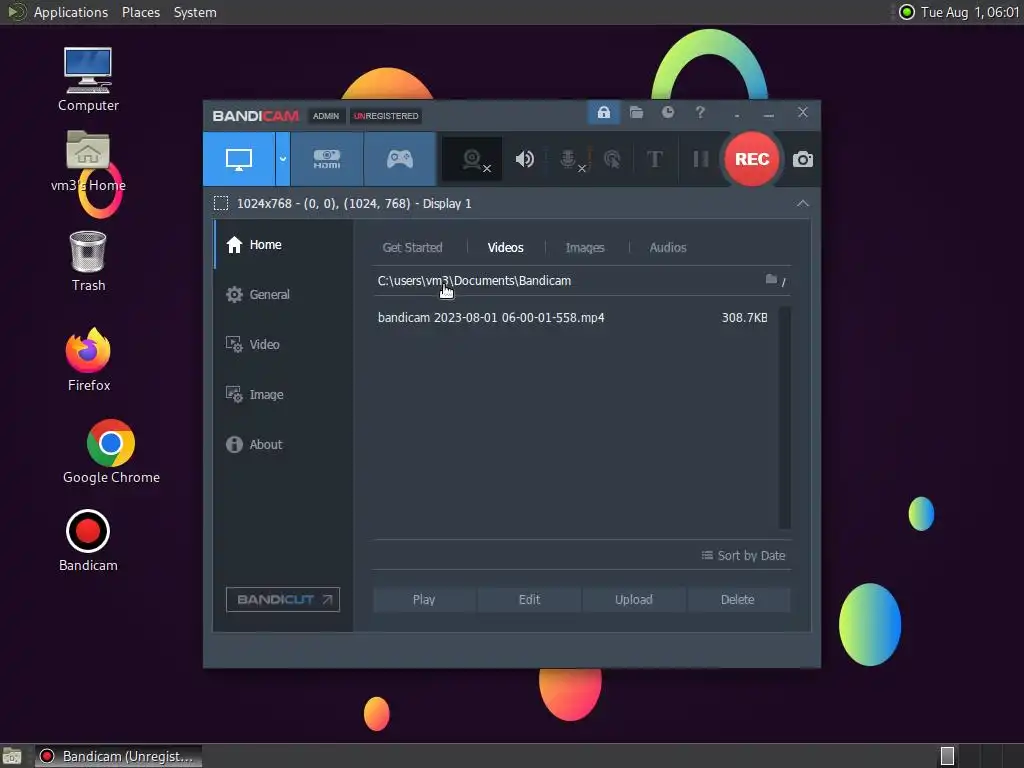Switch to the Videos tab
The width and height of the screenshot is (1024, 768).
tap(505, 248)
